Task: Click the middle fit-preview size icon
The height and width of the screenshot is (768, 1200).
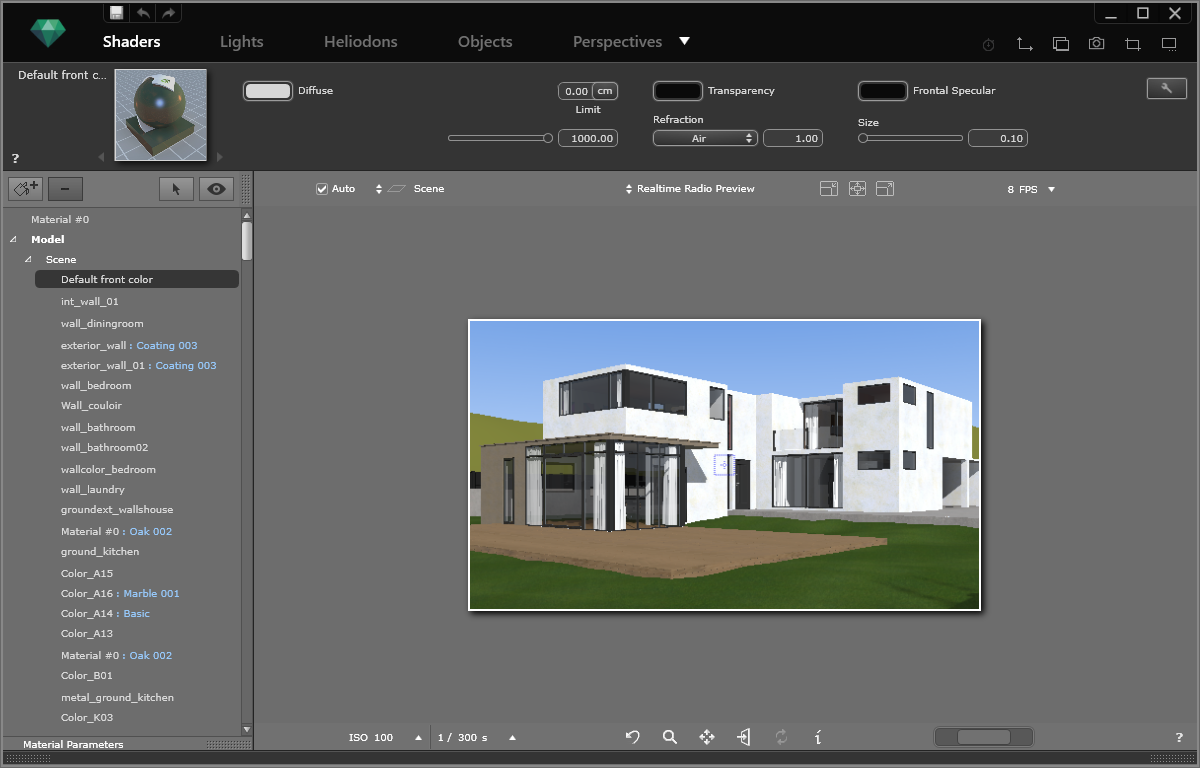Action: pyautogui.click(x=857, y=188)
